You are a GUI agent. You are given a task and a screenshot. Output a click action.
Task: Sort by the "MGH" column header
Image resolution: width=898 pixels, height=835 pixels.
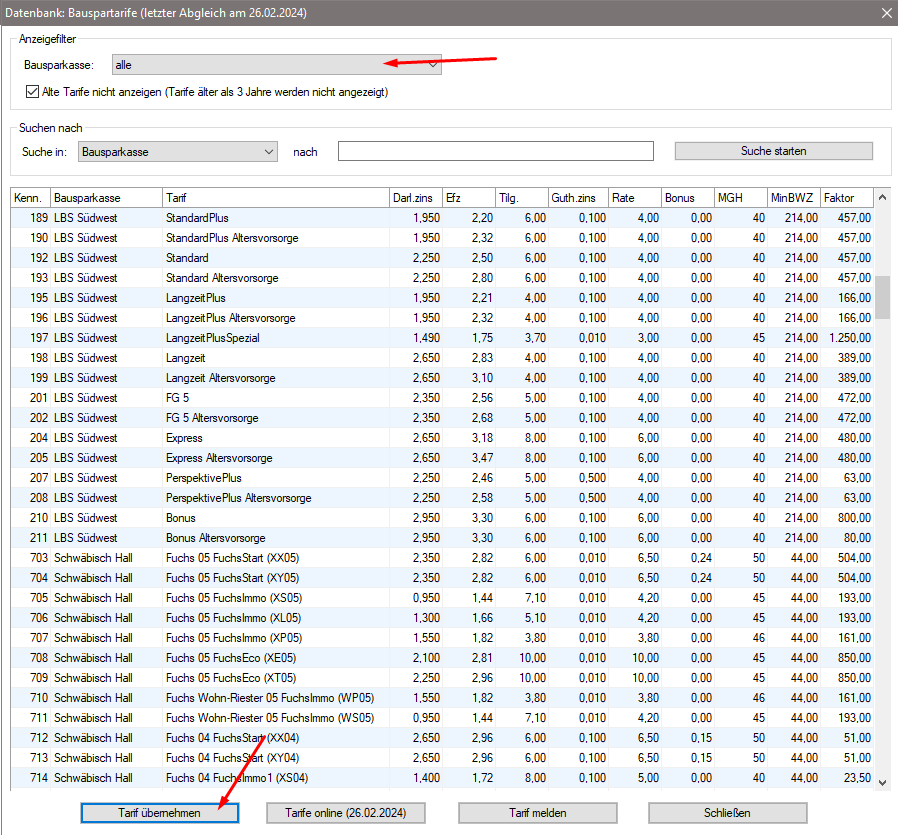click(x=741, y=198)
